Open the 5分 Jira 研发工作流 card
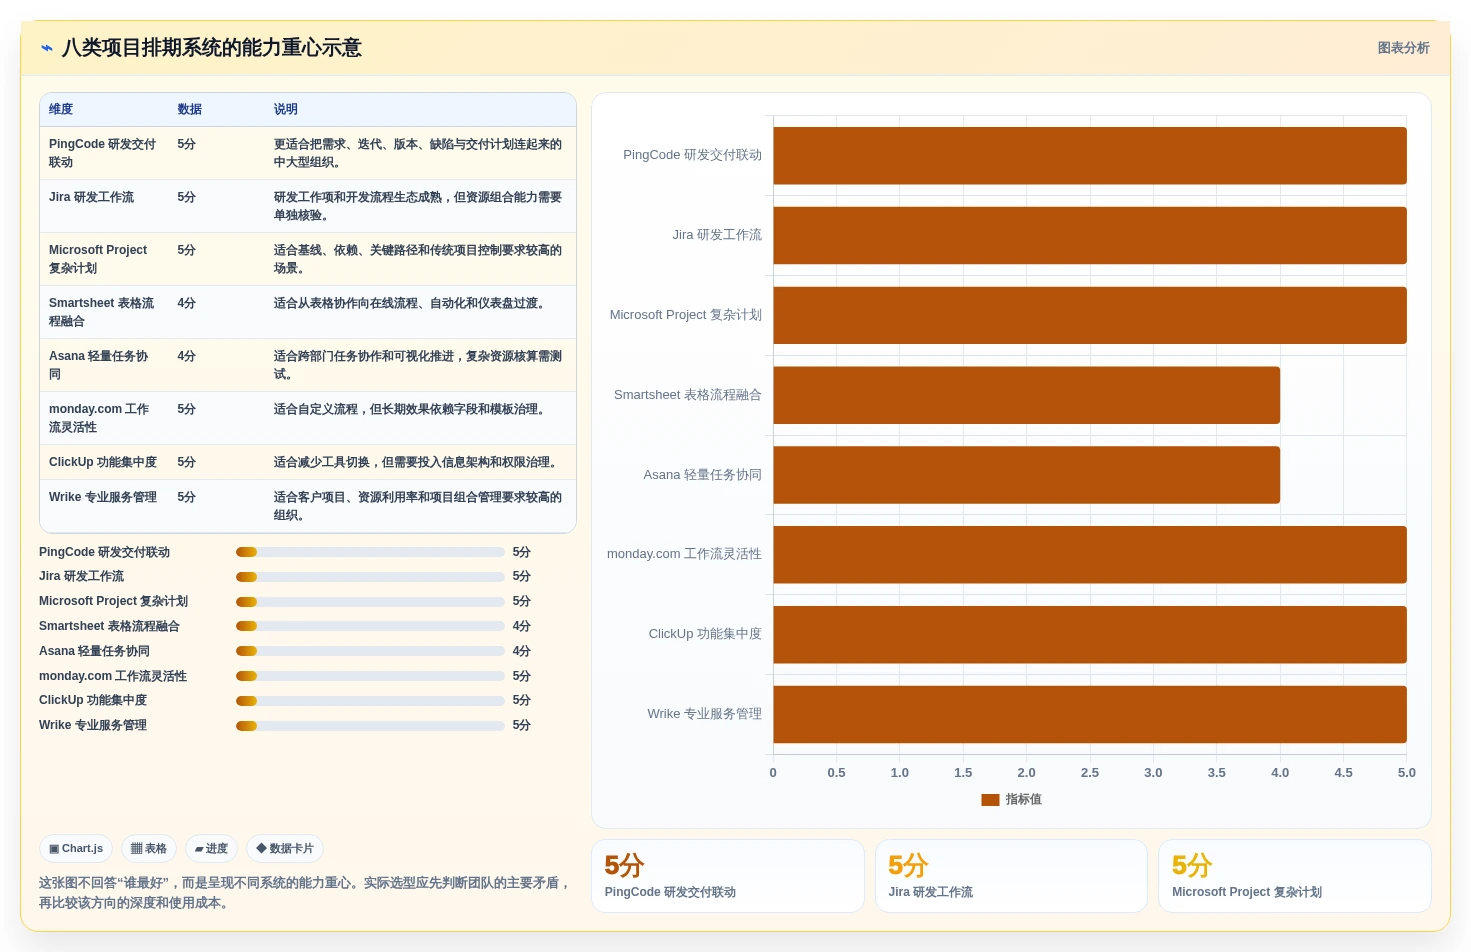1471x952 pixels. [x=1011, y=876]
